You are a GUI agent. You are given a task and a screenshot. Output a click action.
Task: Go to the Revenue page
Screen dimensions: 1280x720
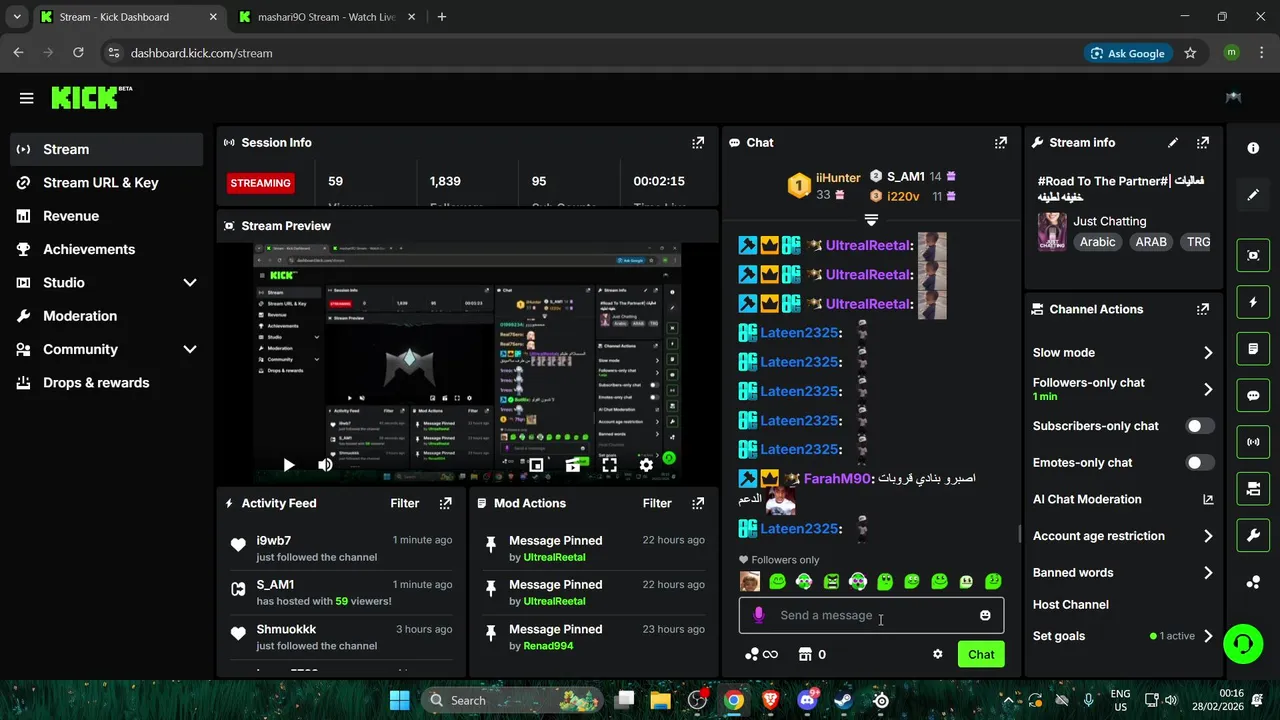click(x=107, y=216)
